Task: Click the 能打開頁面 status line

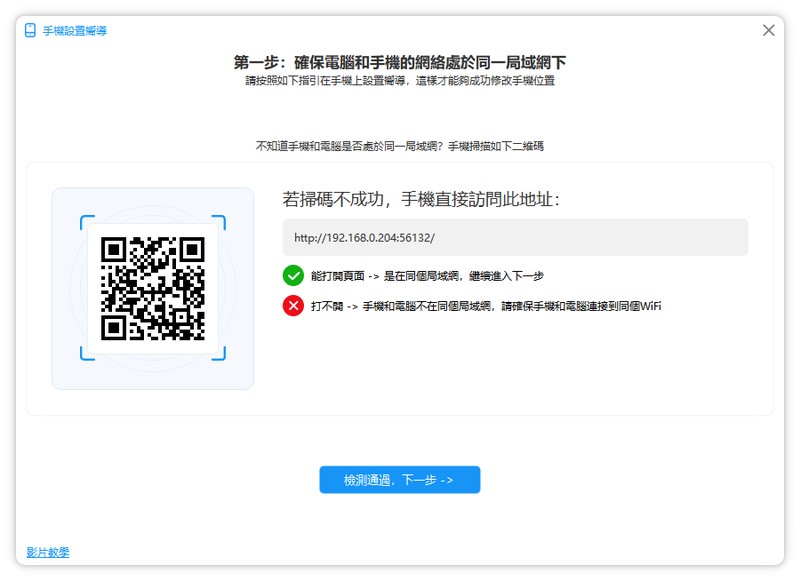Action: click(427, 276)
